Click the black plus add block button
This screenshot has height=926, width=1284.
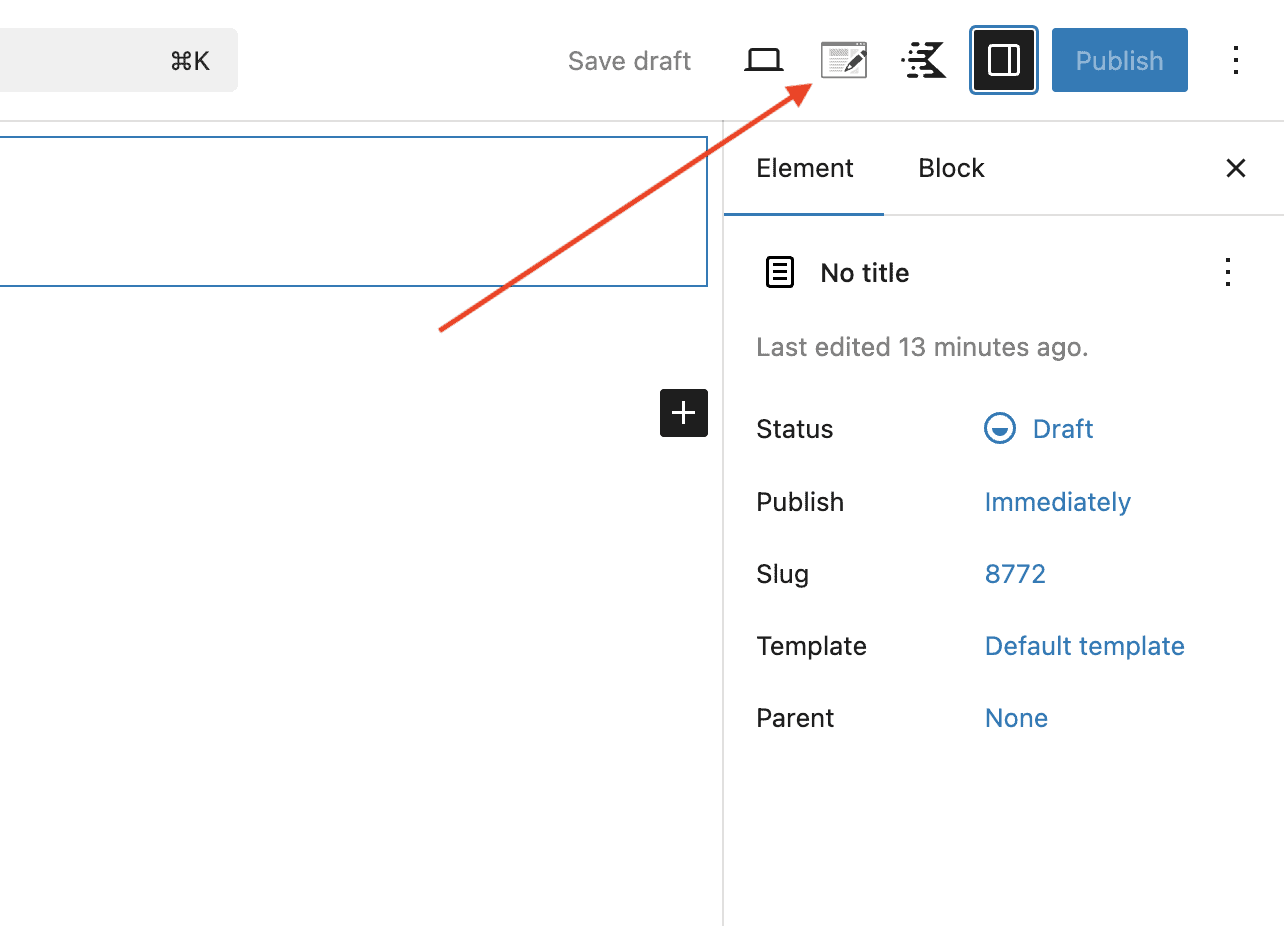pyautogui.click(x=683, y=413)
